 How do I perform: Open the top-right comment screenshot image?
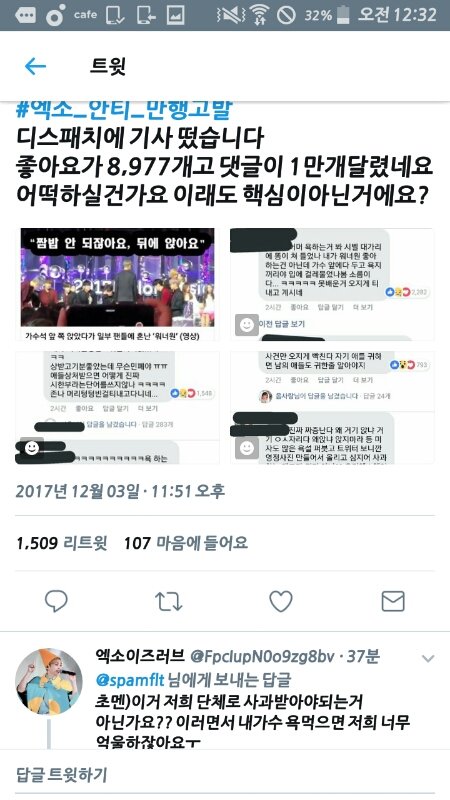pos(332,284)
